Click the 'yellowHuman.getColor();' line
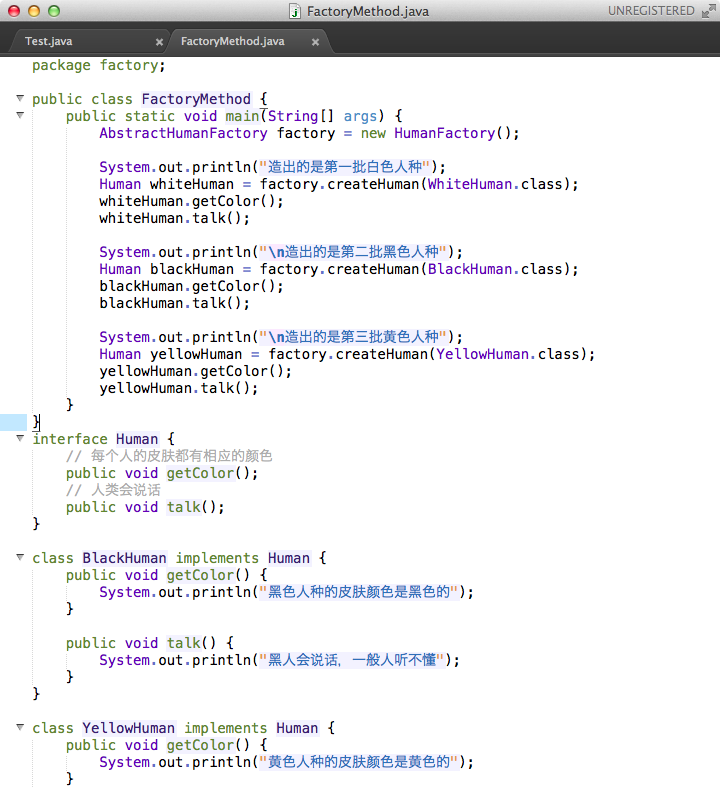Screen dimensions: 720x787 pos(195,371)
